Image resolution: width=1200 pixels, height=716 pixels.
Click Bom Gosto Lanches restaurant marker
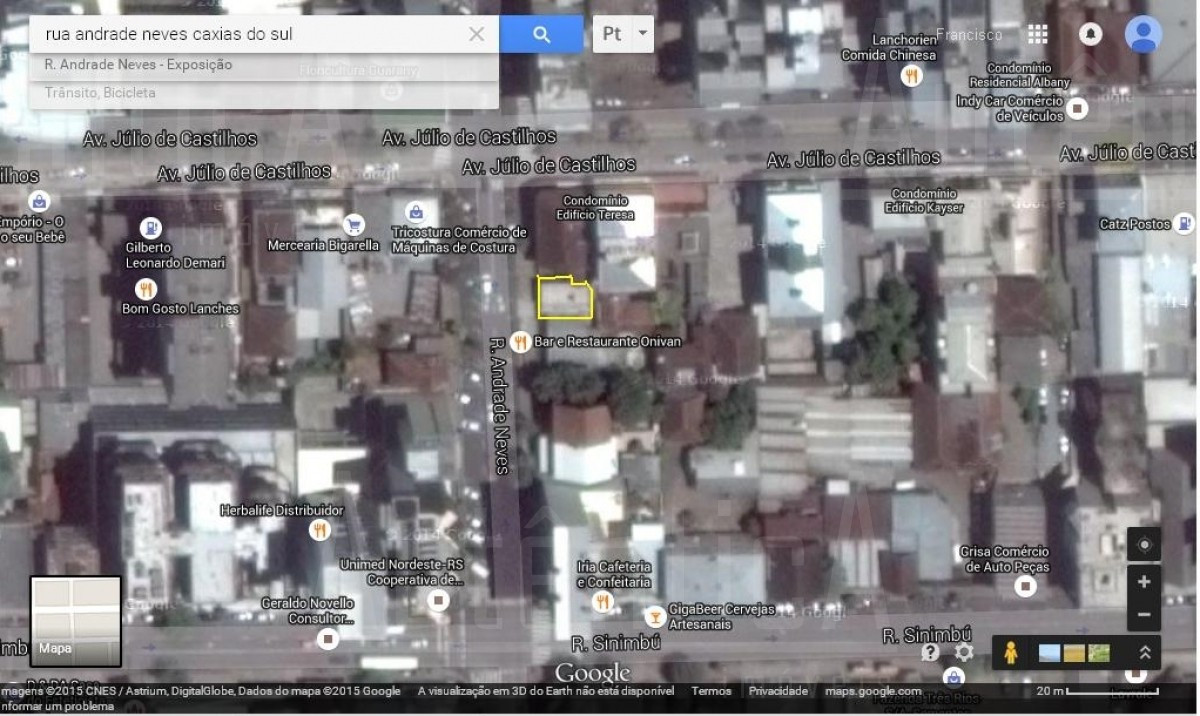pos(146,289)
